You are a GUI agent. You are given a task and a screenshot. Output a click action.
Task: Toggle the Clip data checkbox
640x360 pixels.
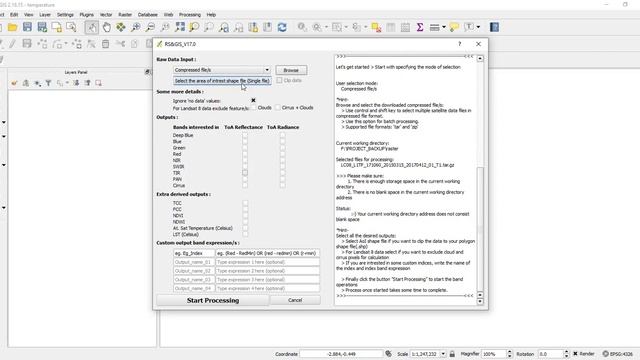280,80
